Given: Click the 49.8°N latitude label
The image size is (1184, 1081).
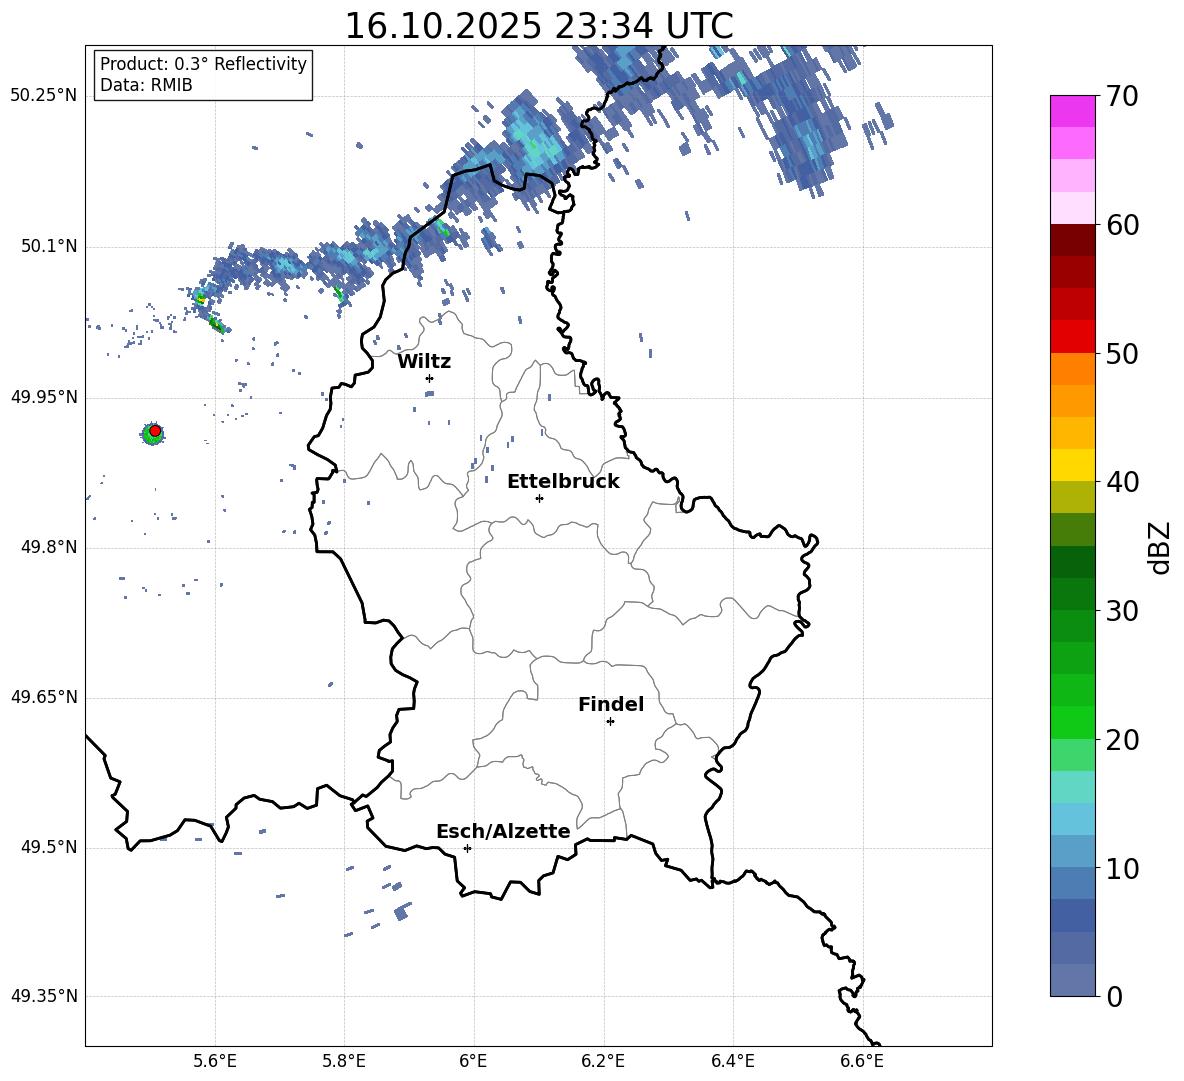Looking at the screenshot, I should (x=48, y=547).
